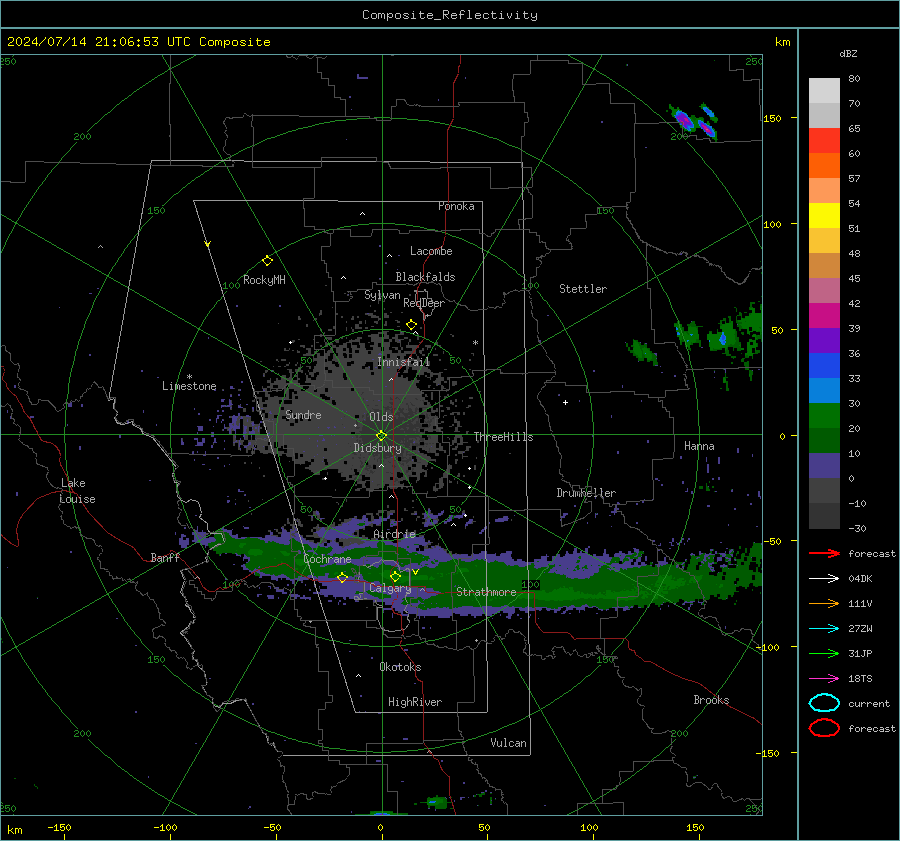Screen dimensions: 900x841
Task: Click the ThreeHills city label
Action: pos(503,437)
